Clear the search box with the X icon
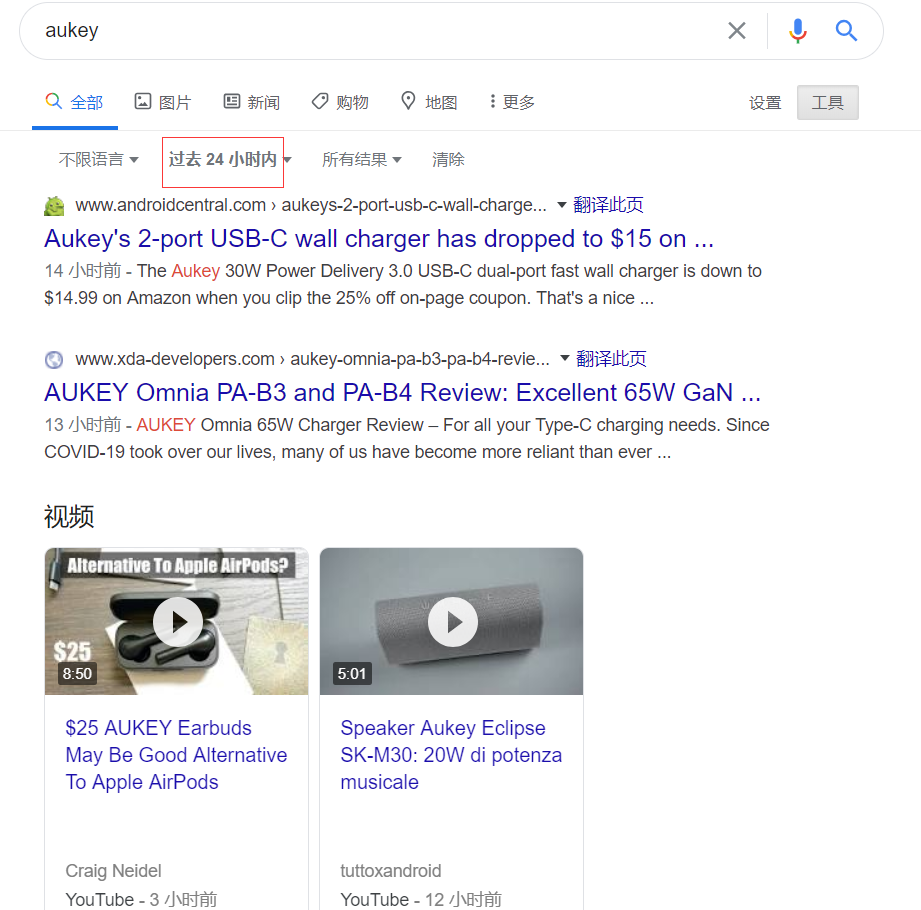 click(737, 31)
